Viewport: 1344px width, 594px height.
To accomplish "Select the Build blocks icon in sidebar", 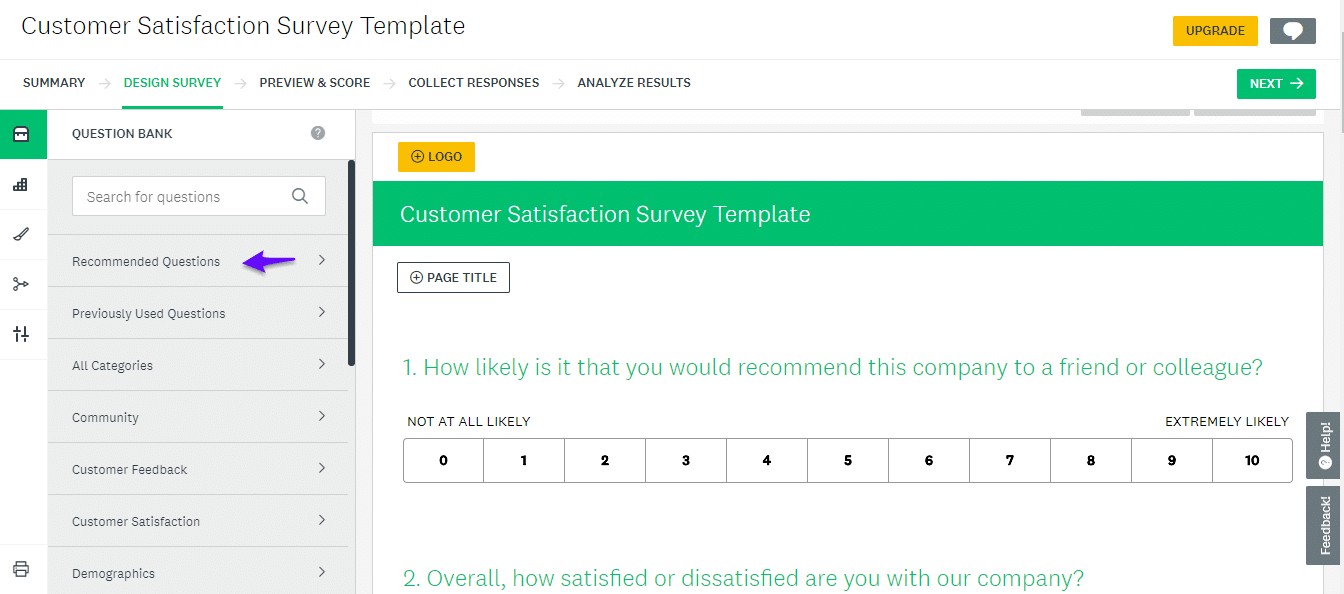I will [22, 184].
